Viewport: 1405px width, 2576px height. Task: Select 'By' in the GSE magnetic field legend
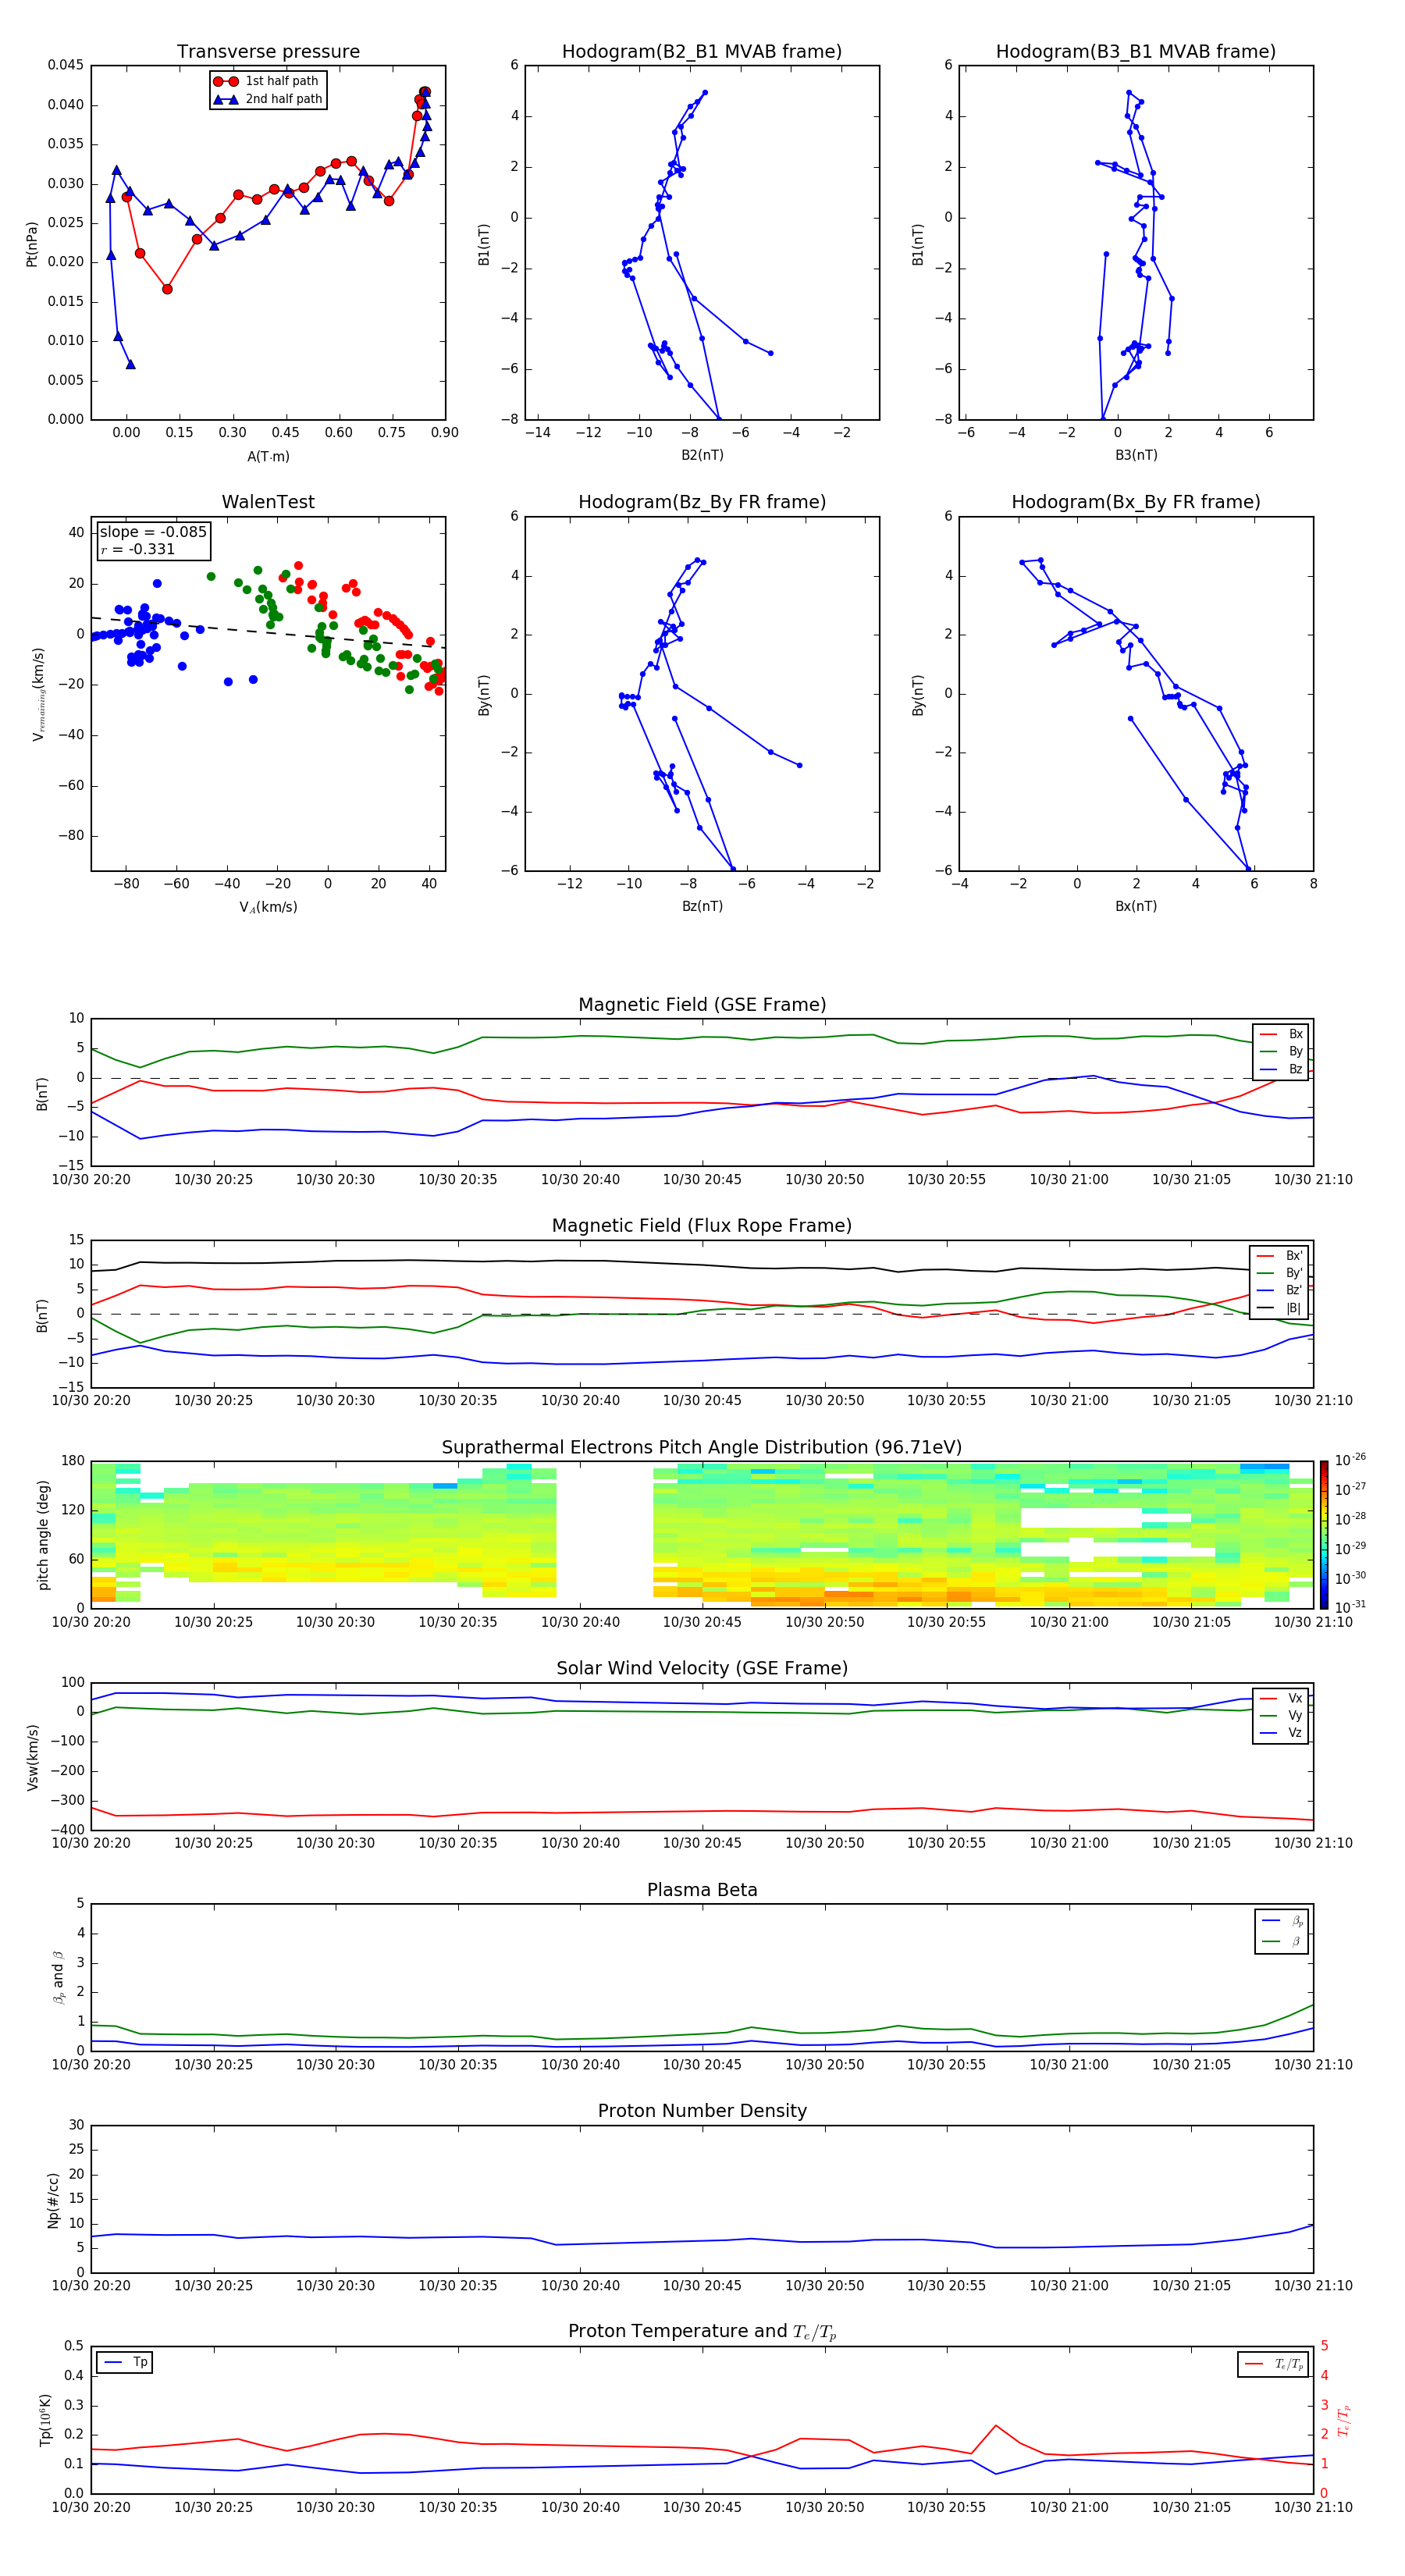pyautogui.click(x=1281, y=1051)
